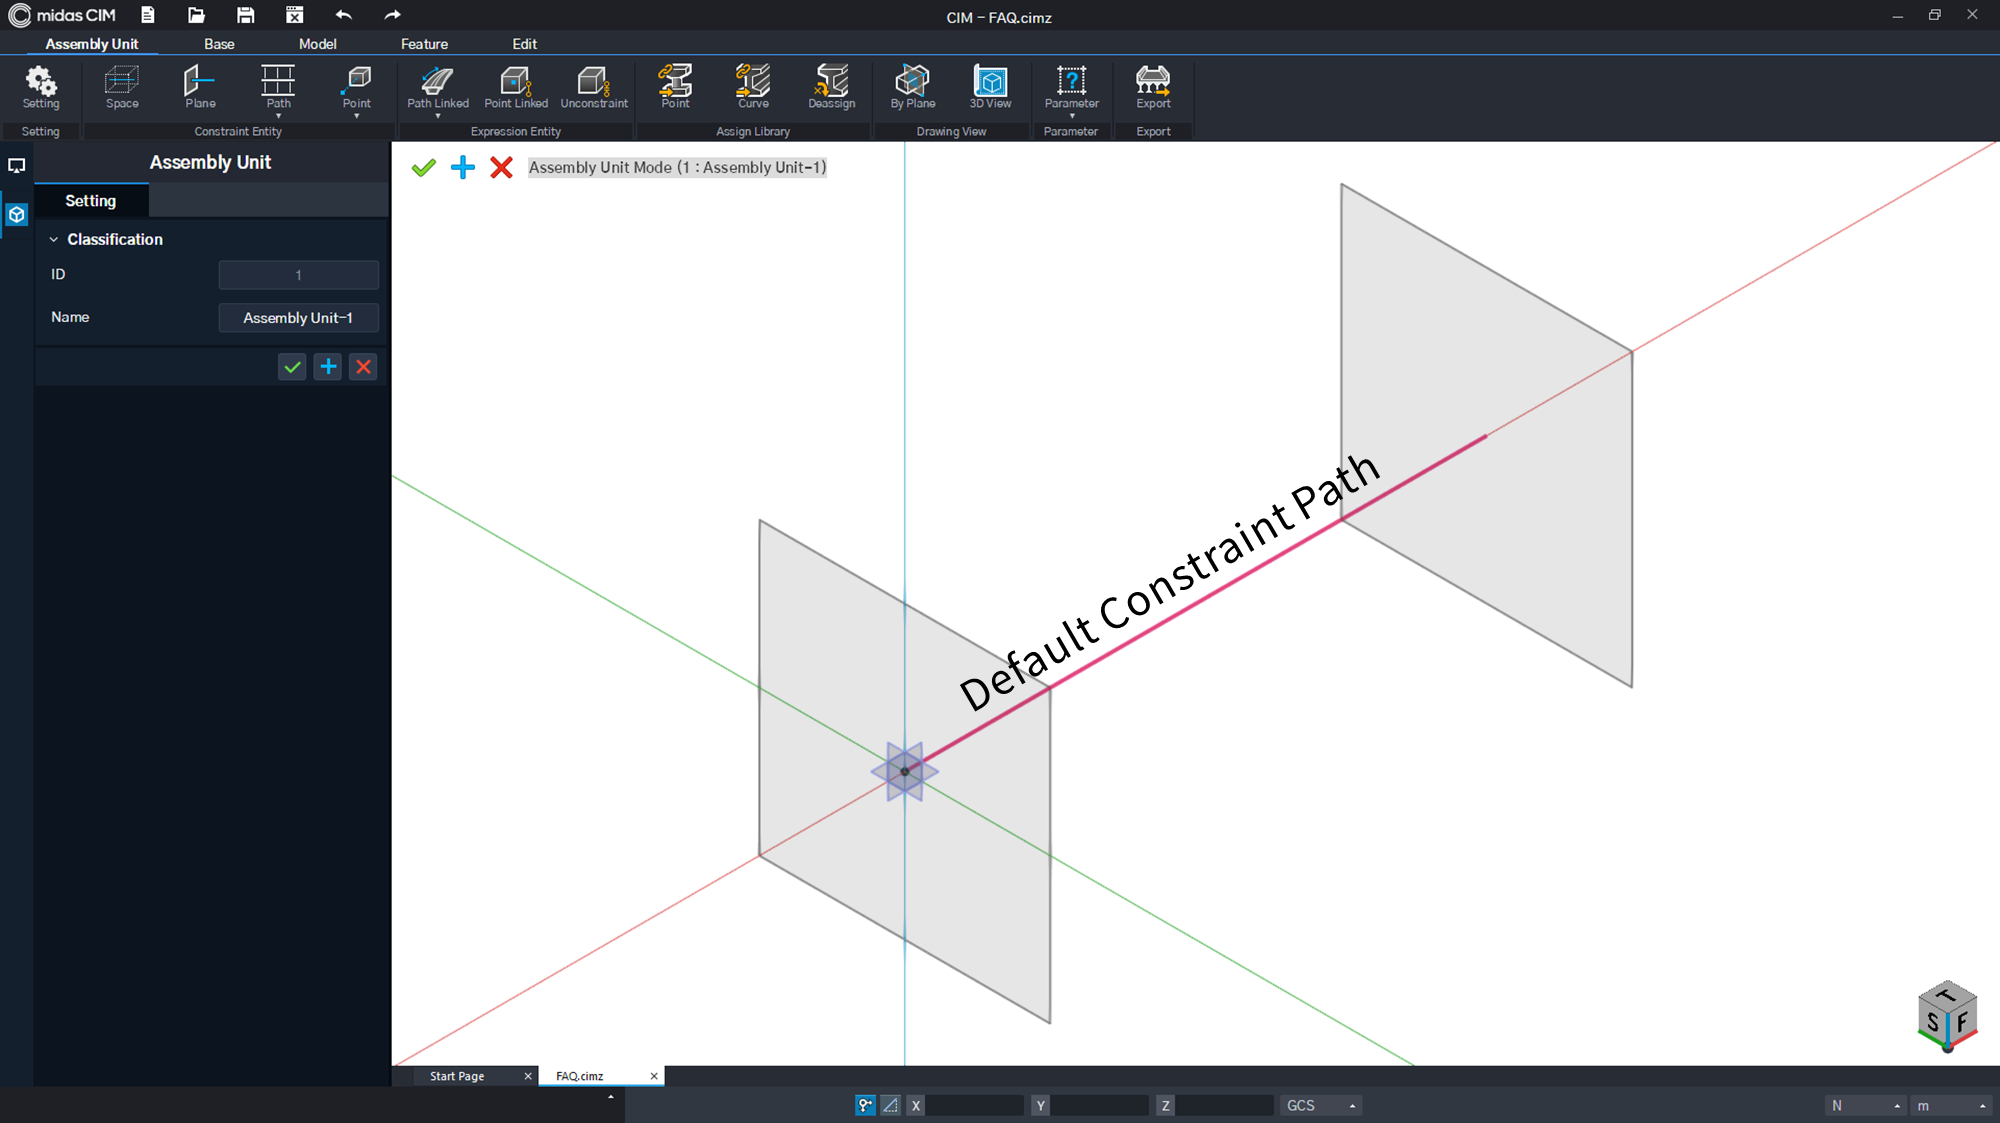Click the view cube orientation widget
Image resolution: width=2000 pixels, height=1123 pixels.
[1947, 1017]
